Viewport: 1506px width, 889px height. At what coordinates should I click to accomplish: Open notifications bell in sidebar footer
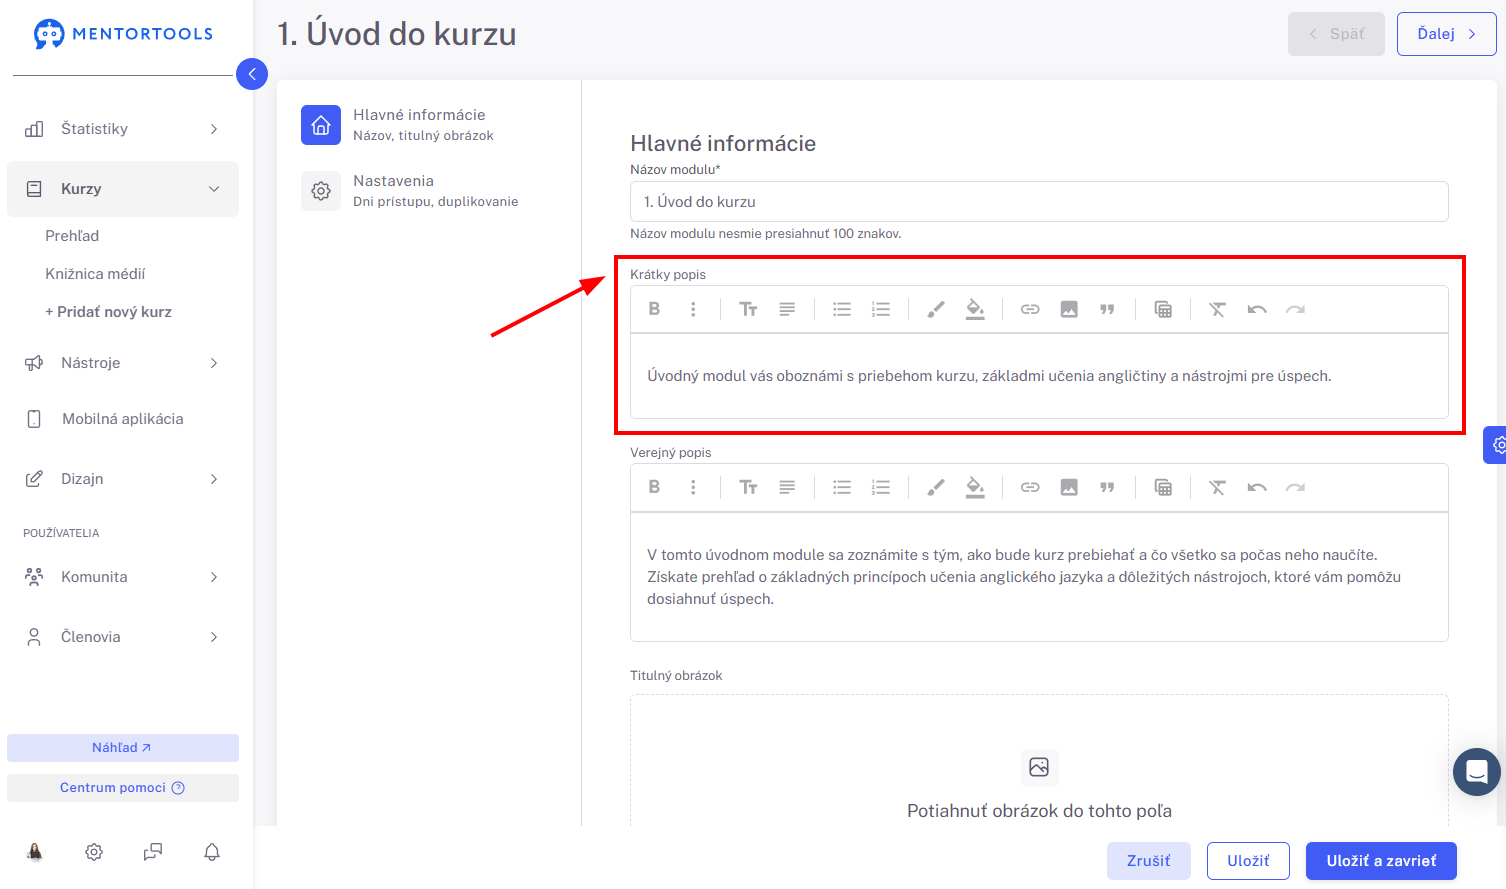tap(212, 852)
